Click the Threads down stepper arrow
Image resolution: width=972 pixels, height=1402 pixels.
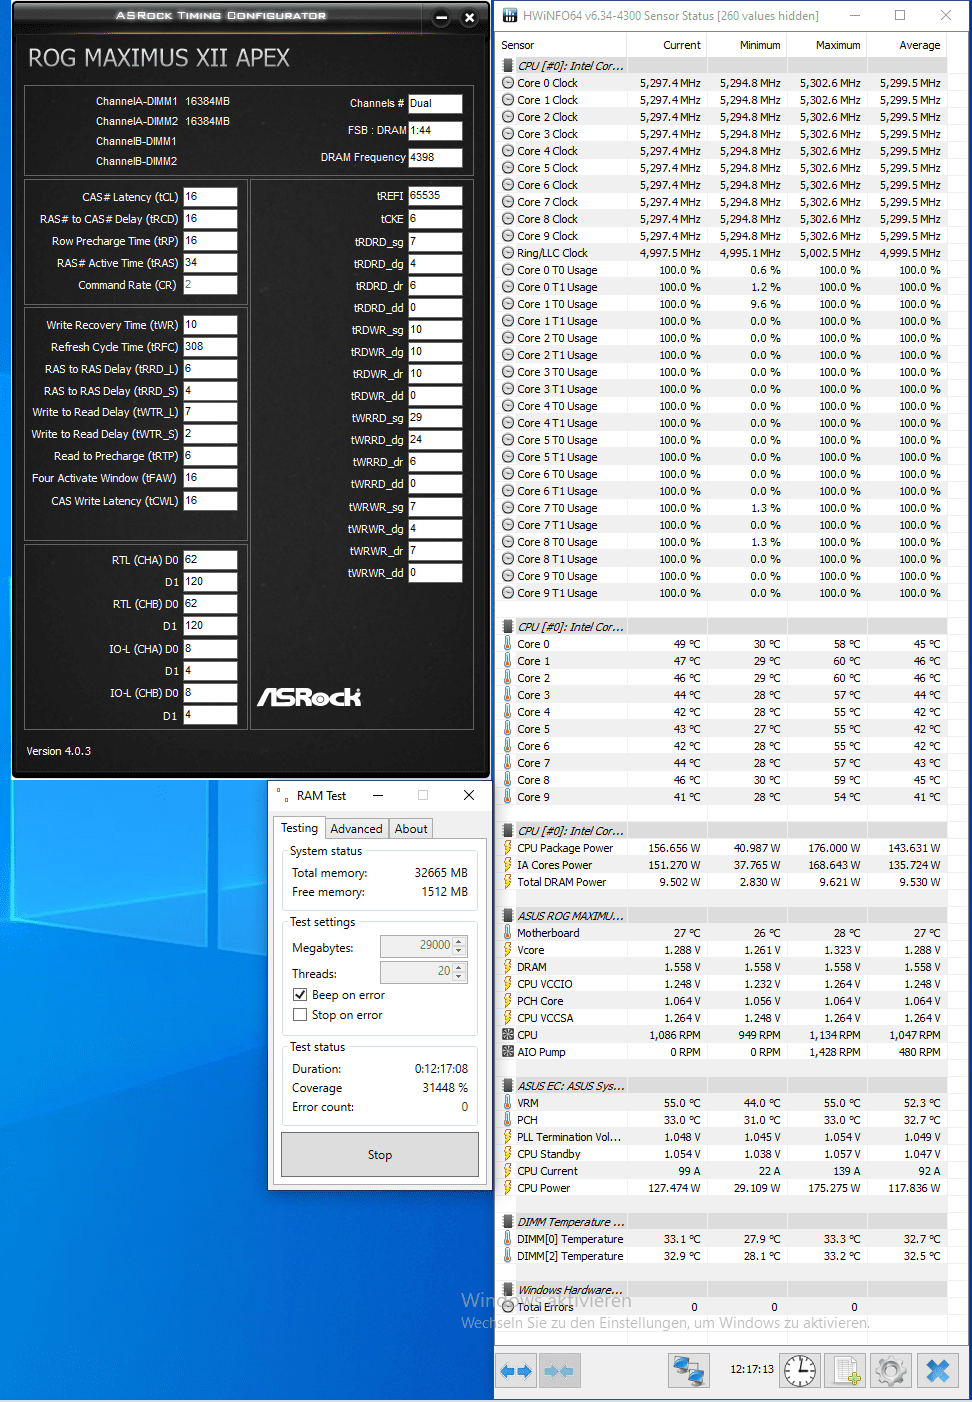[x=459, y=977]
